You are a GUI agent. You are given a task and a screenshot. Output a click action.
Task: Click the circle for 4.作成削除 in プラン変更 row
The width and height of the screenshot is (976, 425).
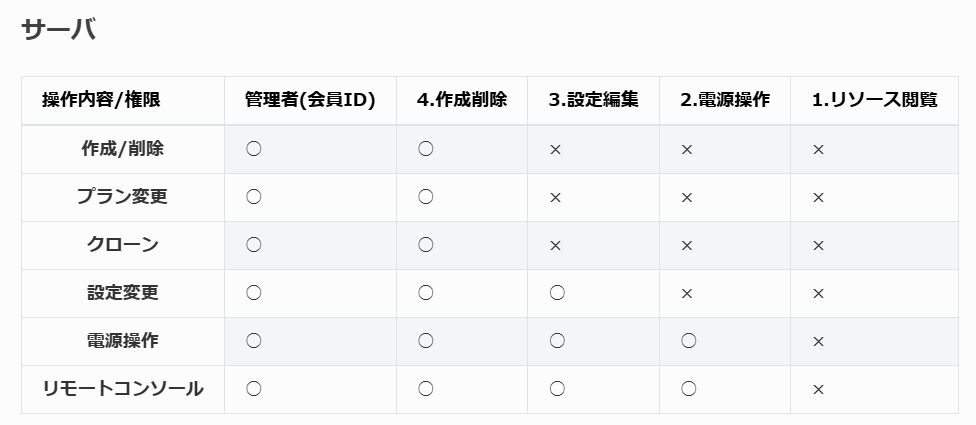click(x=426, y=197)
